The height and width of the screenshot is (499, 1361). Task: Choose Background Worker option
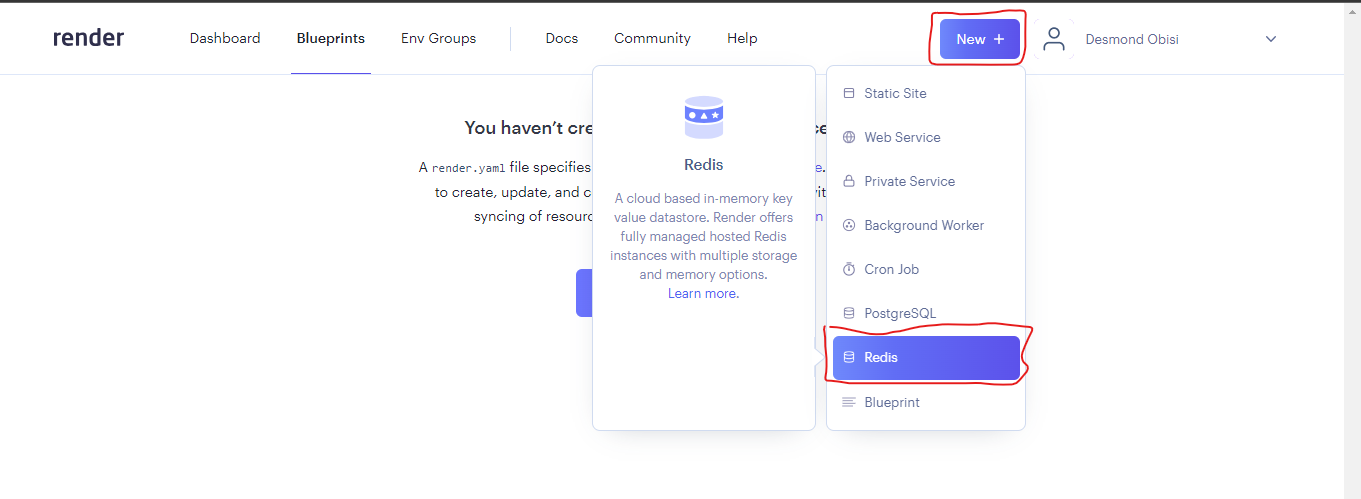click(926, 225)
